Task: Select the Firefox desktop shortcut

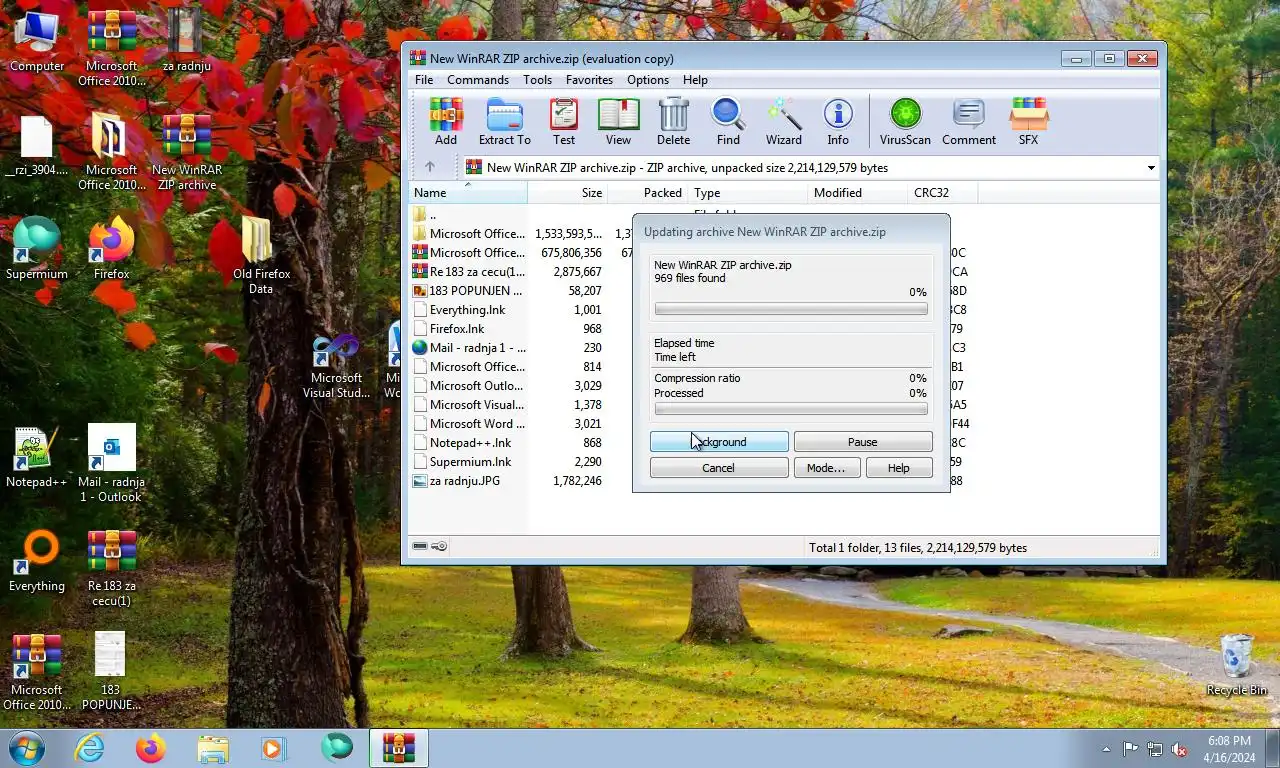Action: click(x=111, y=248)
